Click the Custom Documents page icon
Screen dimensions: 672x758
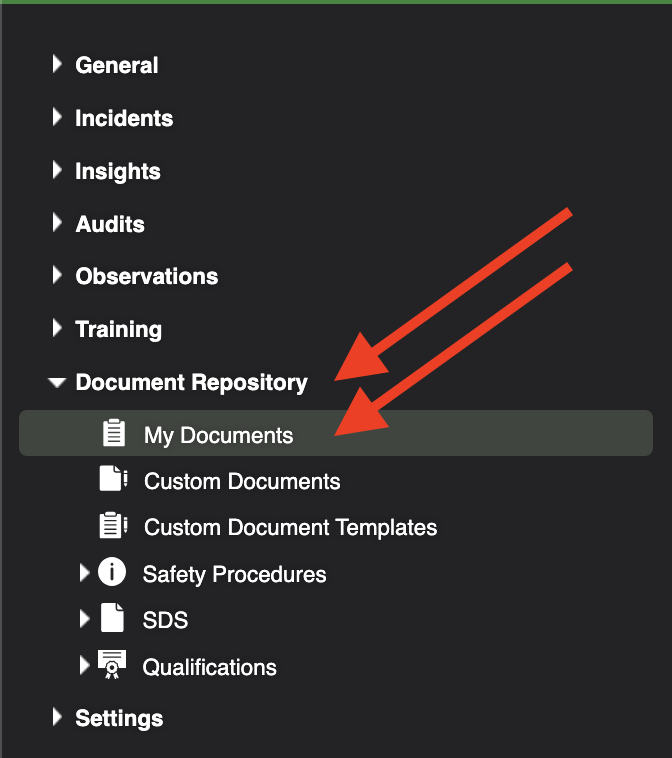(x=114, y=479)
